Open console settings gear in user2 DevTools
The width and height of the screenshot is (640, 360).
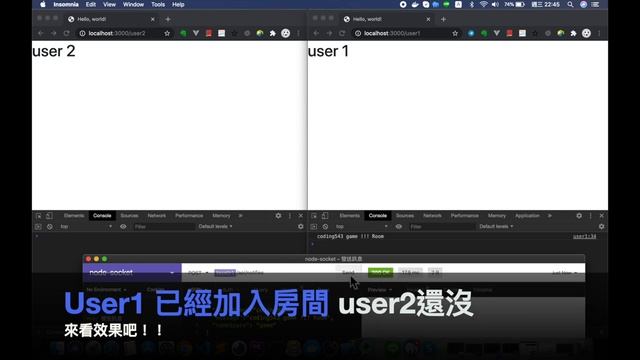(x=301, y=227)
